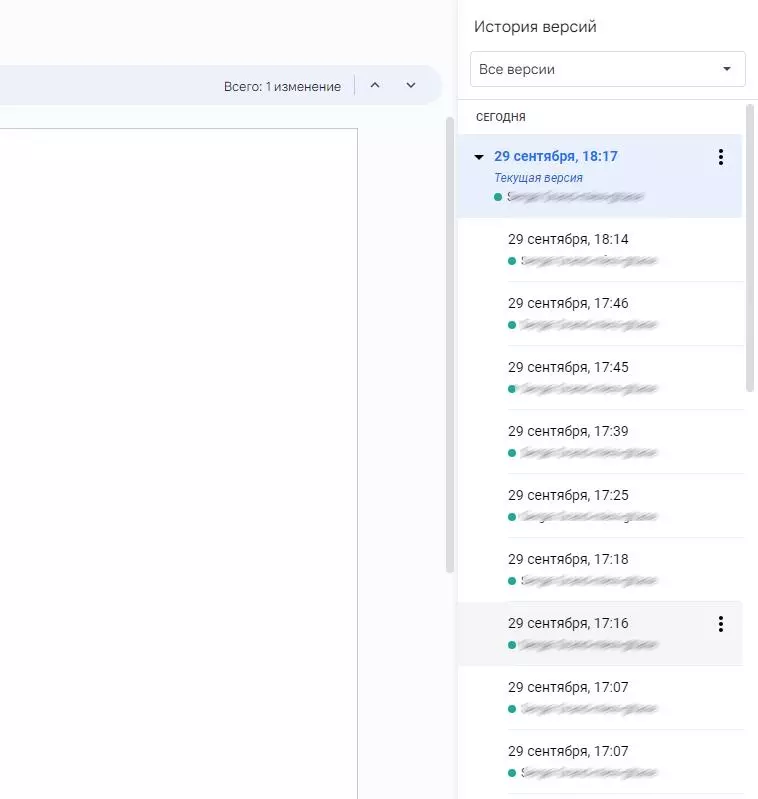The image size is (758, 799).
Task: Open three-dot menu for 18:17 current version
Action: click(x=720, y=157)
